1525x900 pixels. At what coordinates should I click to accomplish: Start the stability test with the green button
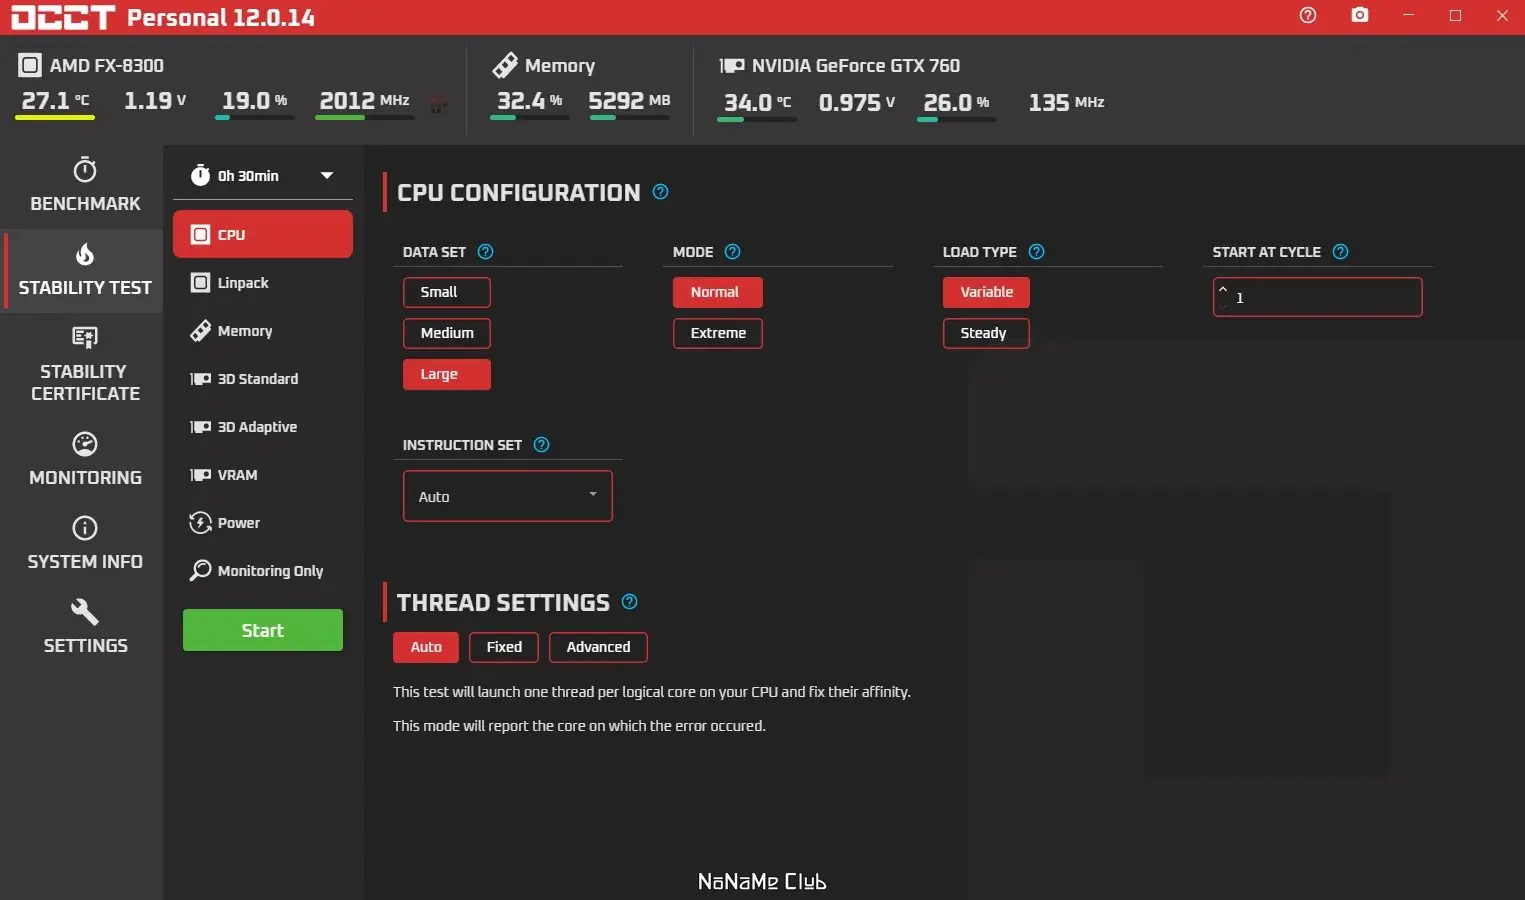[x=263, y=630]
